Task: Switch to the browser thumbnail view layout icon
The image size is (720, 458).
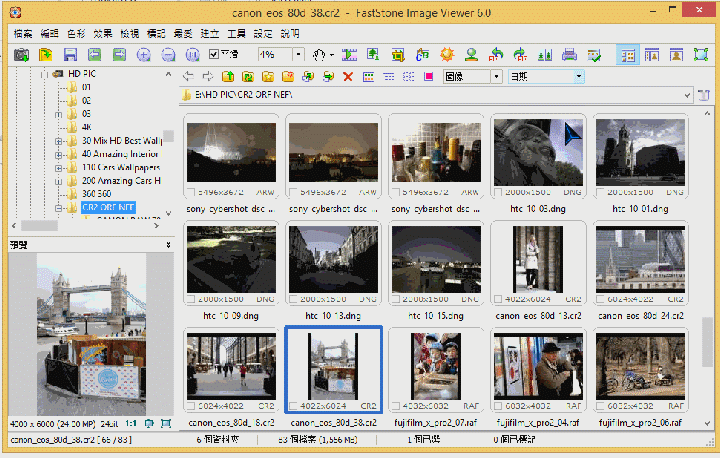Action: point(628,55)
